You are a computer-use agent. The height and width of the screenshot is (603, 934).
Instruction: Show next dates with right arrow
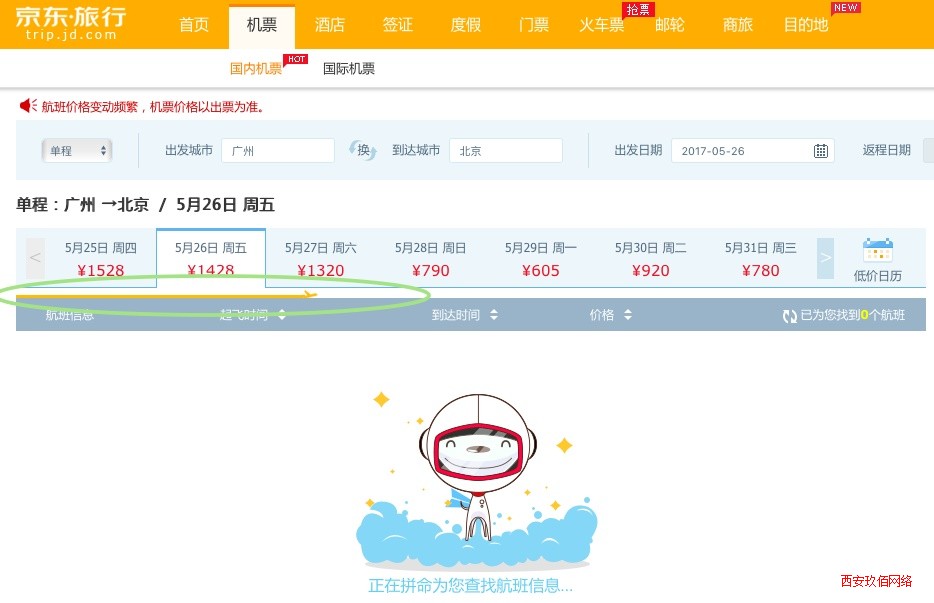click(825, 258)
